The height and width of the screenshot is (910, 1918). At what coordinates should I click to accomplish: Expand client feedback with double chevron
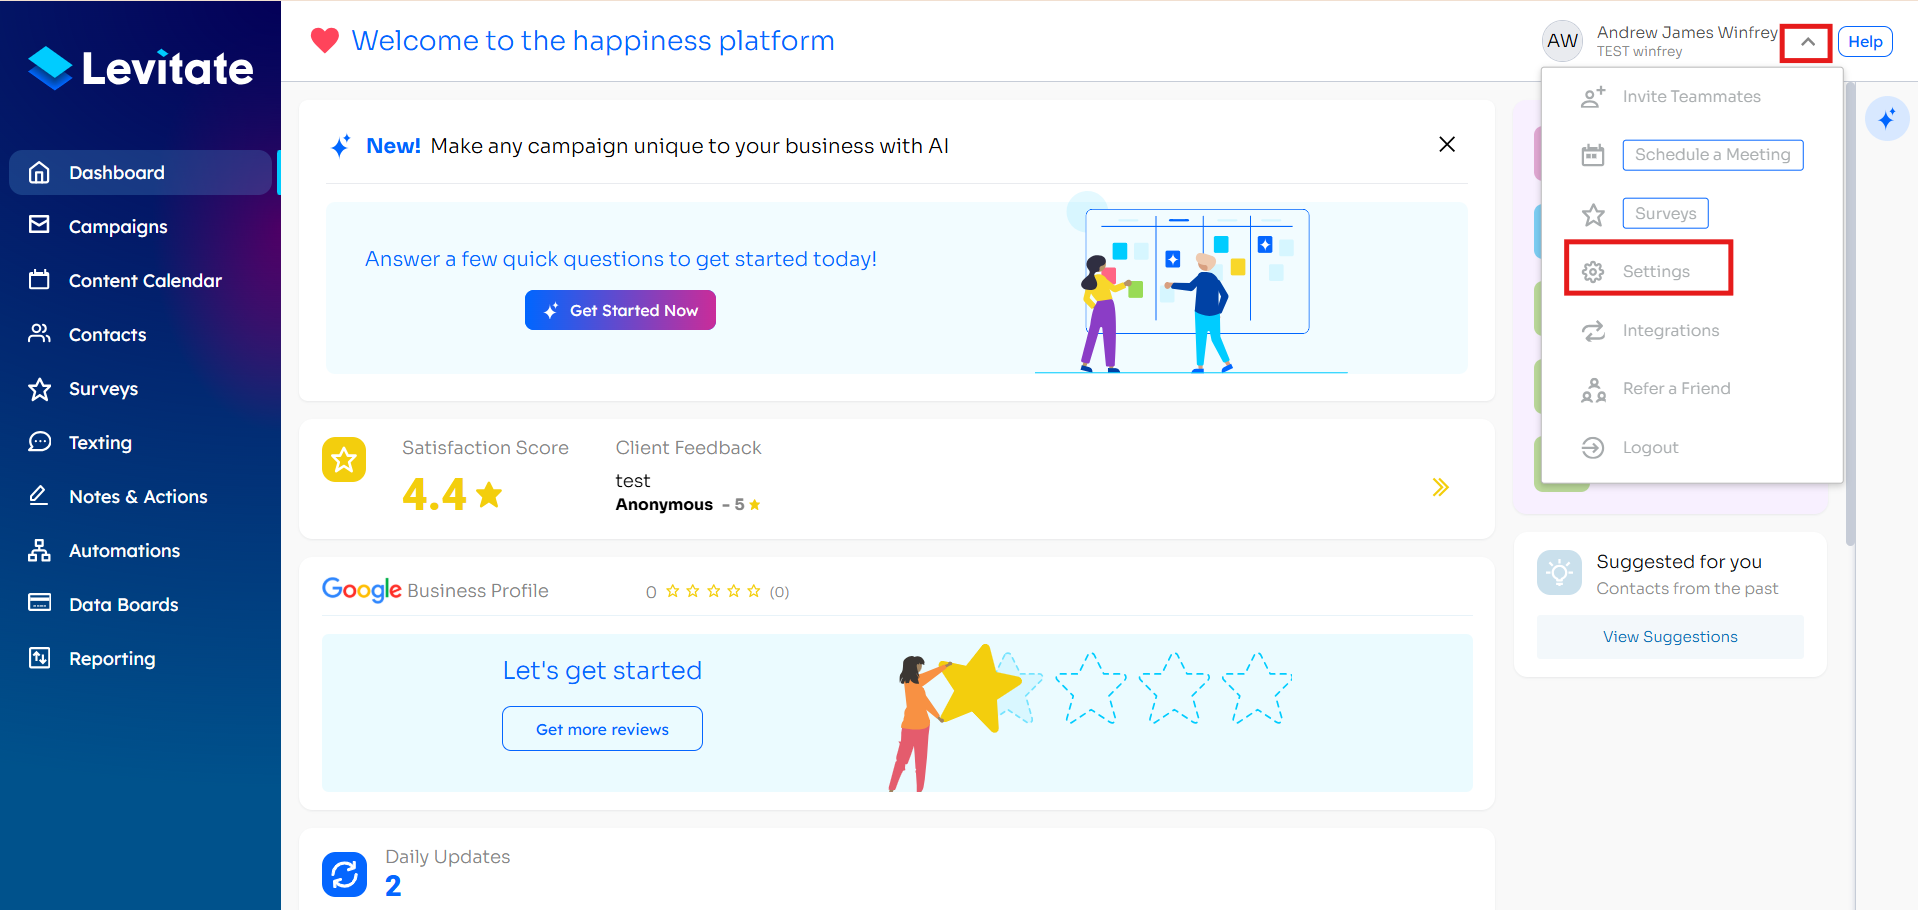[x=1440, y=487]
